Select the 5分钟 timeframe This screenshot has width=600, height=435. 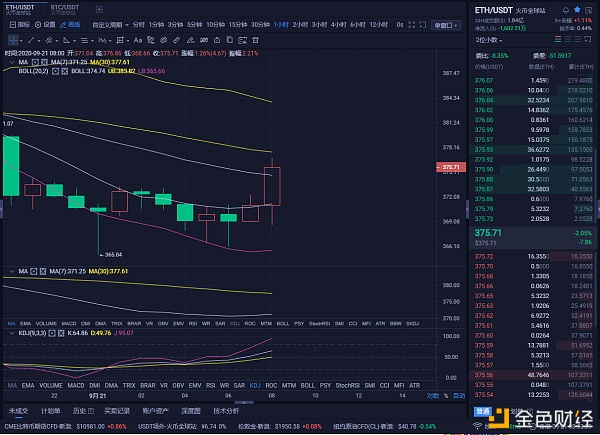point(194,25)
